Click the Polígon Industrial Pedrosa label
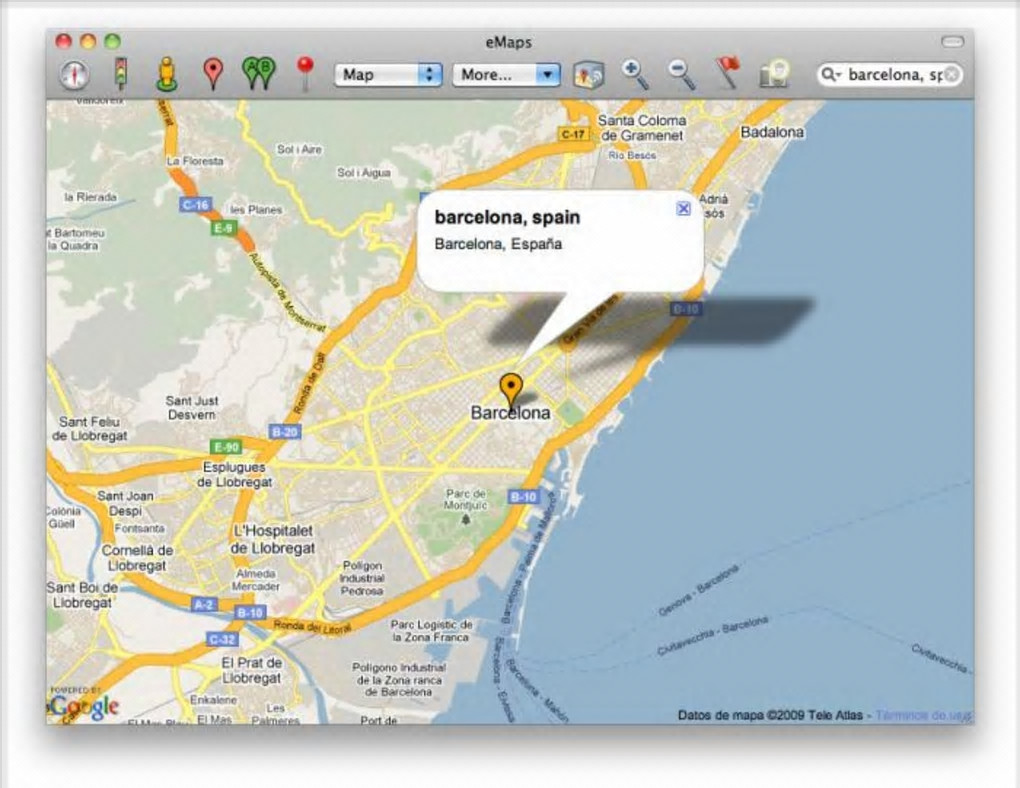This screenshot has height=788, width=1020. (362, 578)
